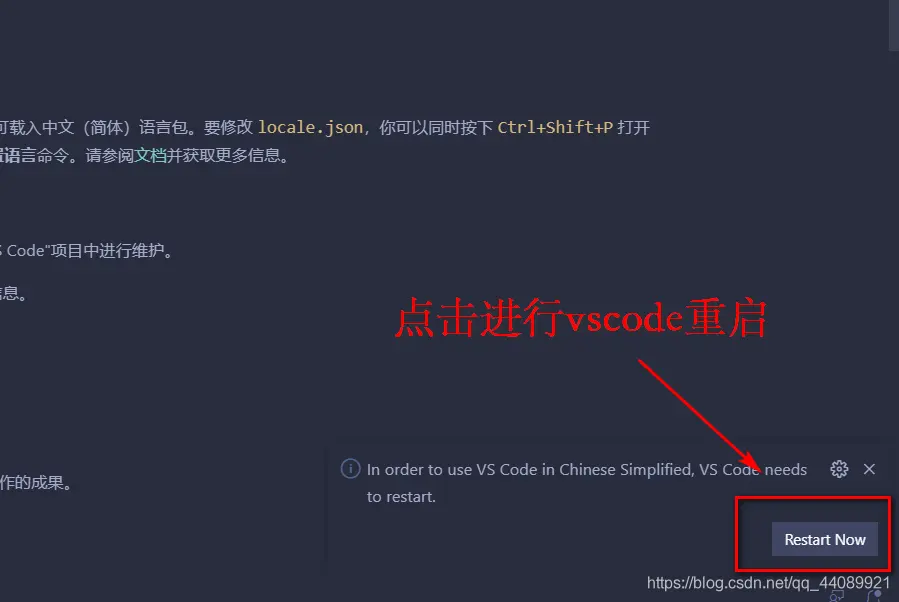
Task: Click the word 打开 ending the first line
Action: [x=634, y=127]
